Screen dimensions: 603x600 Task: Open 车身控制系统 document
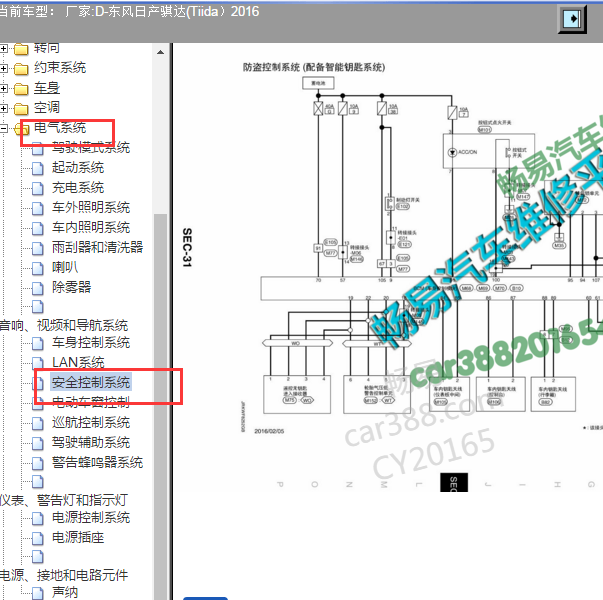click(x=91, y=343)
